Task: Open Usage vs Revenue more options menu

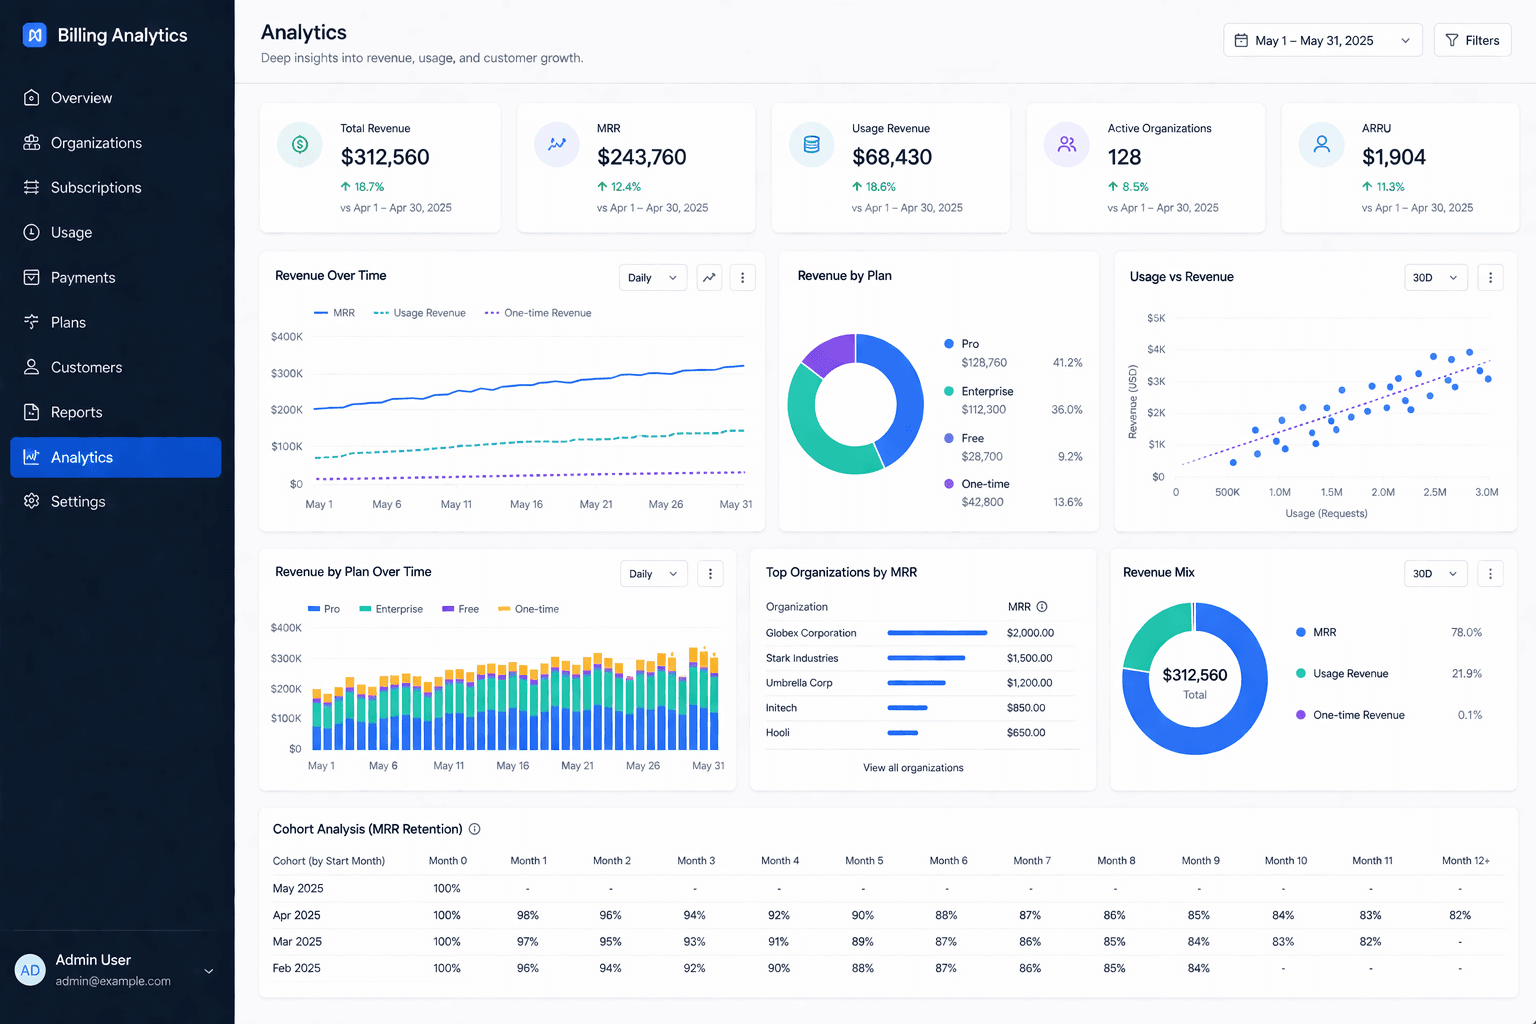Action: (1490, 278)
